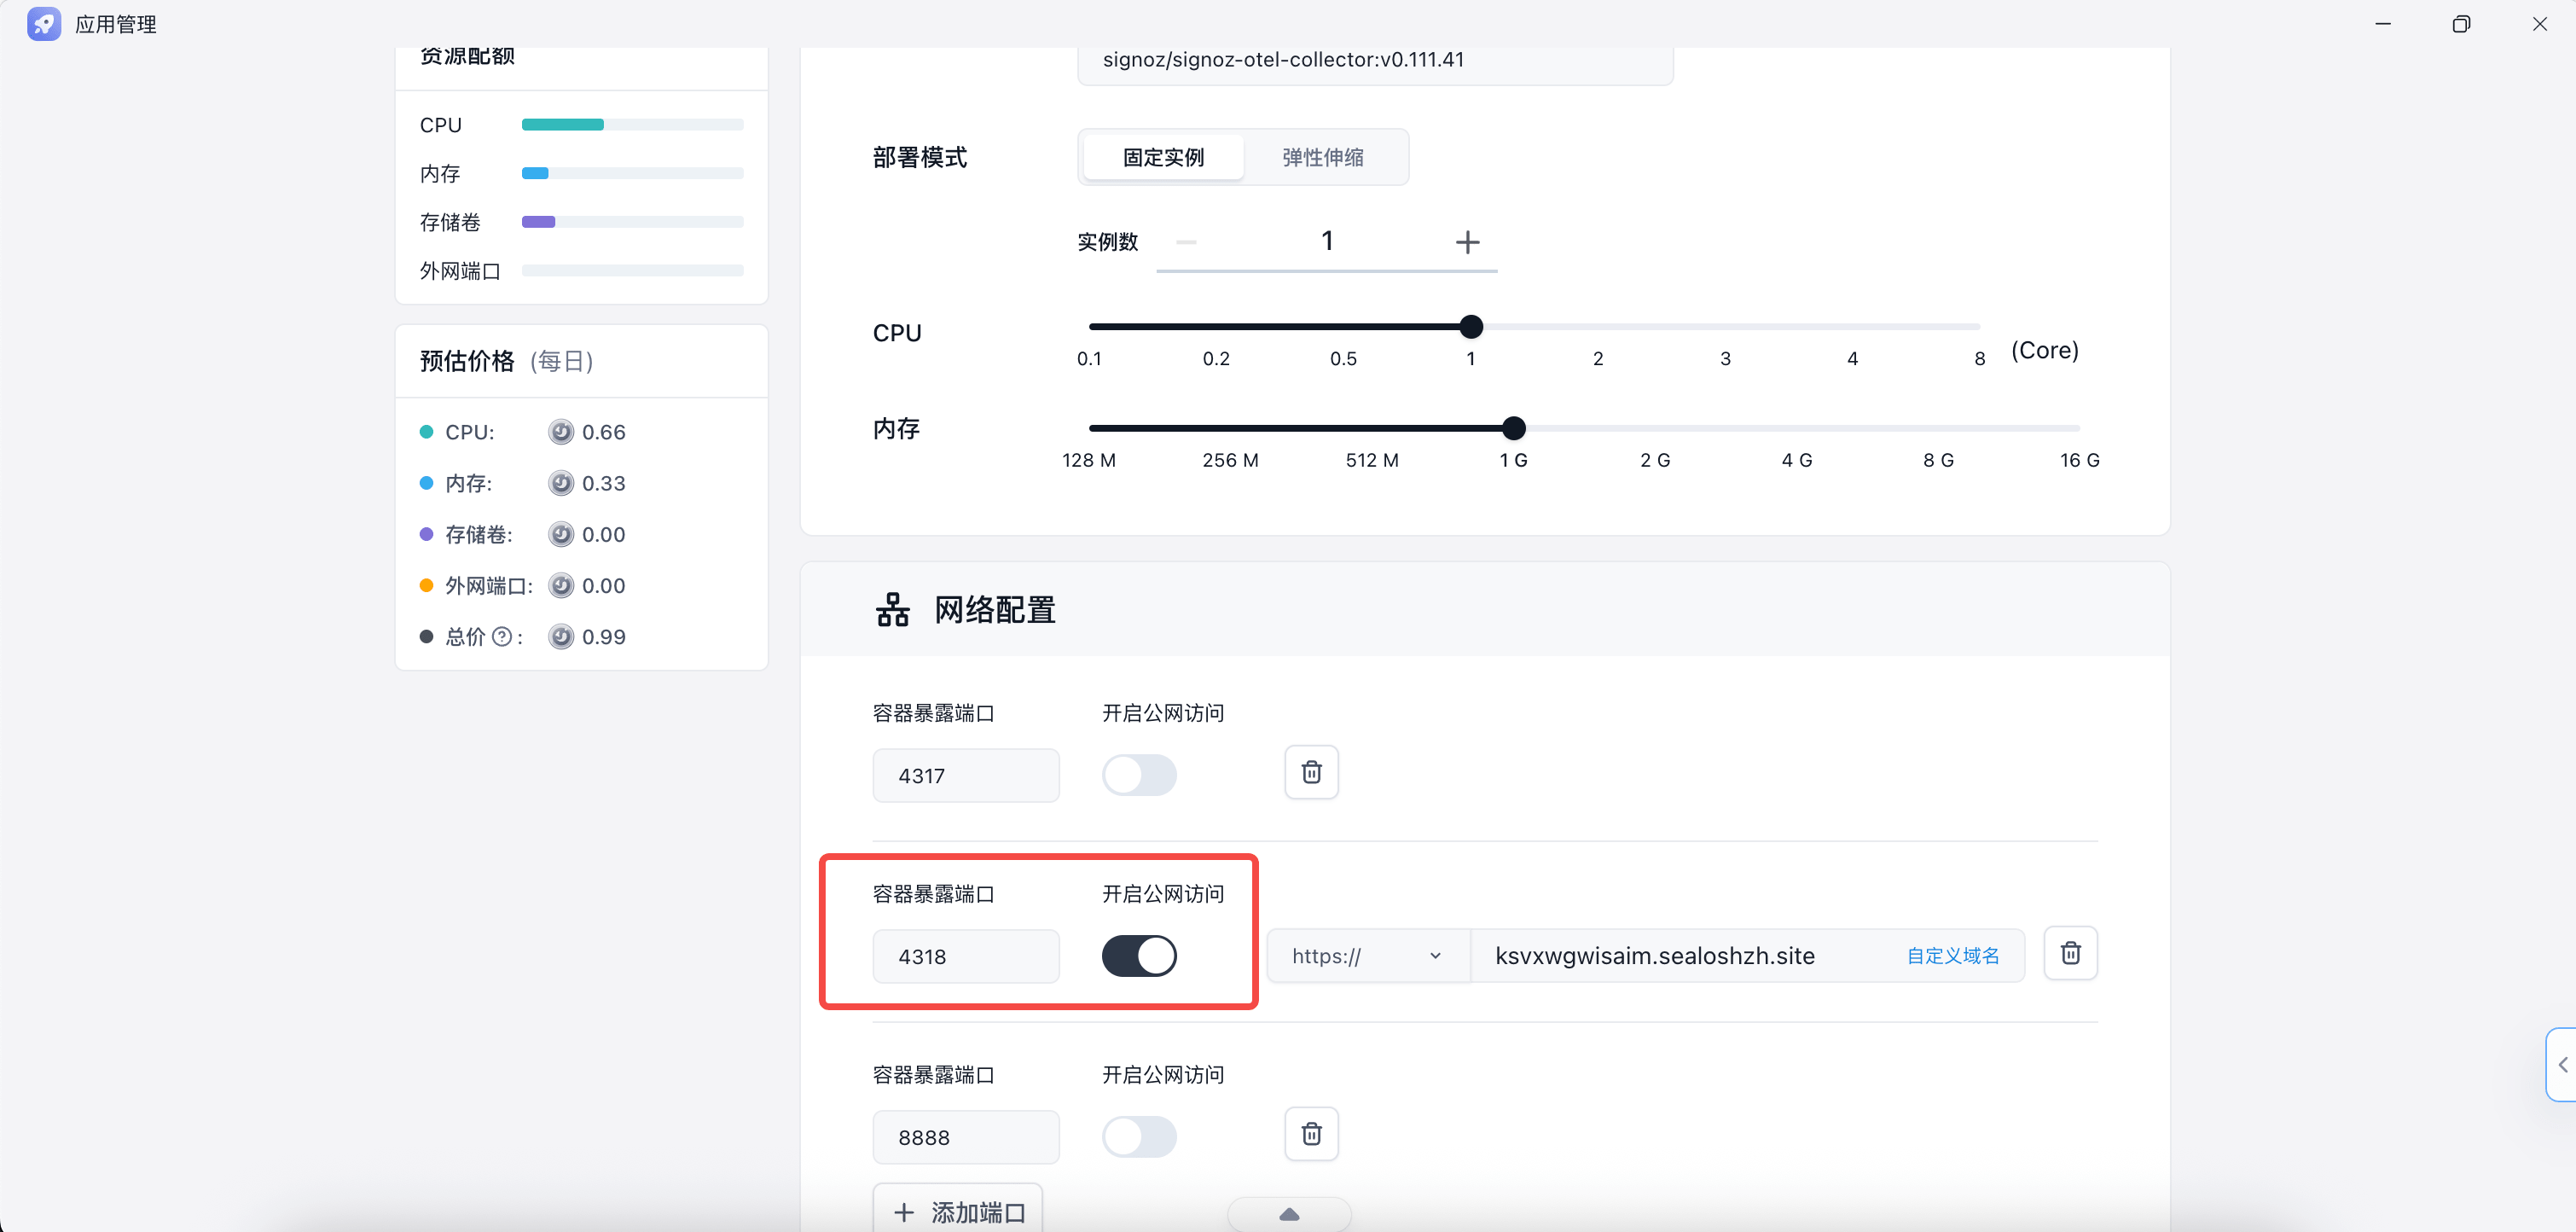
Task: Expand the right-edge side panel chevron
Action: (x=2562, y=1065)
